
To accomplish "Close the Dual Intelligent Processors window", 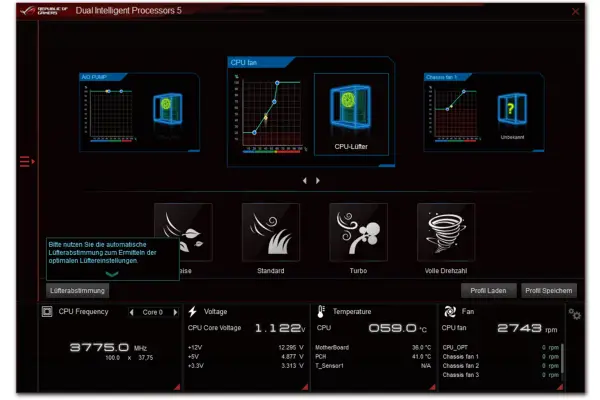I will click(x=575, y=11).
